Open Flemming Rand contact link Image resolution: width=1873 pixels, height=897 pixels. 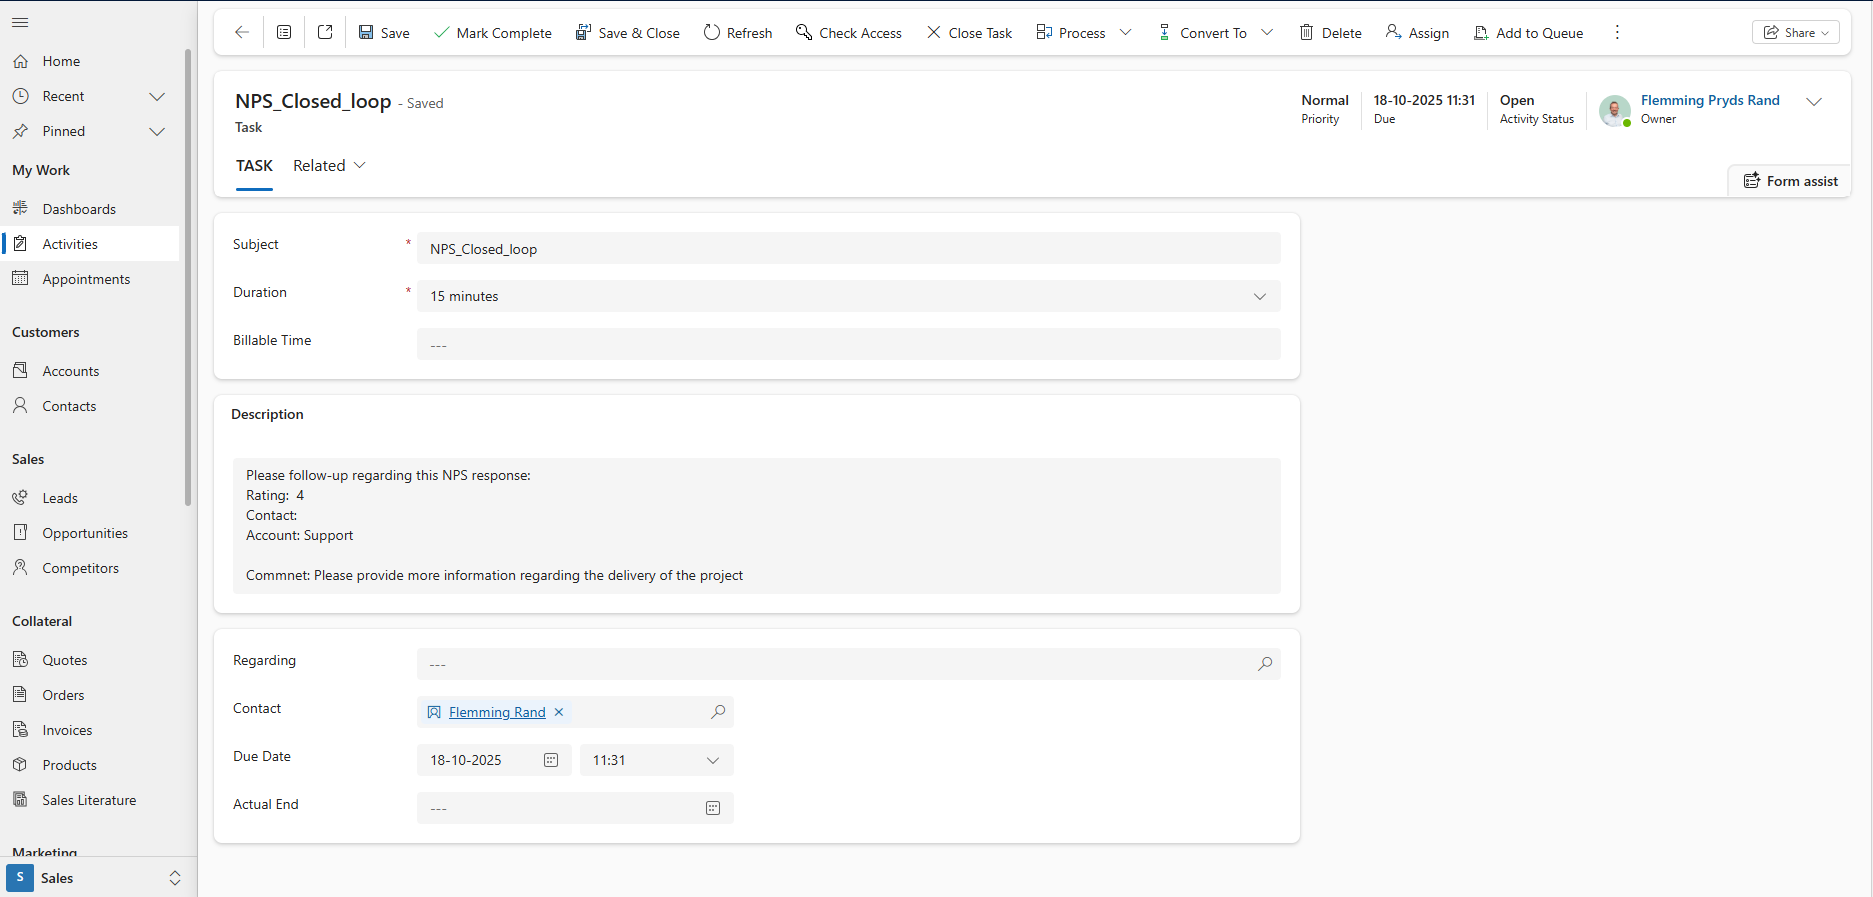tap(497, 712)
